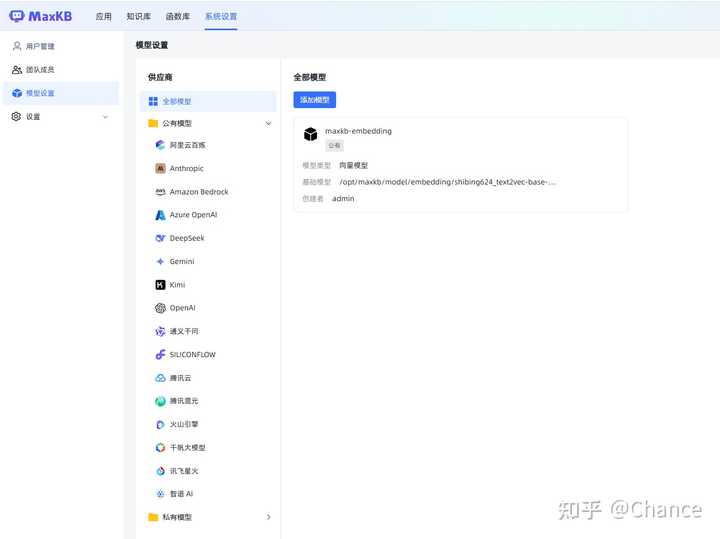Click the Azure OpenAI logo icon
Screen dimensions: 720x539
(x=160, y=215)
